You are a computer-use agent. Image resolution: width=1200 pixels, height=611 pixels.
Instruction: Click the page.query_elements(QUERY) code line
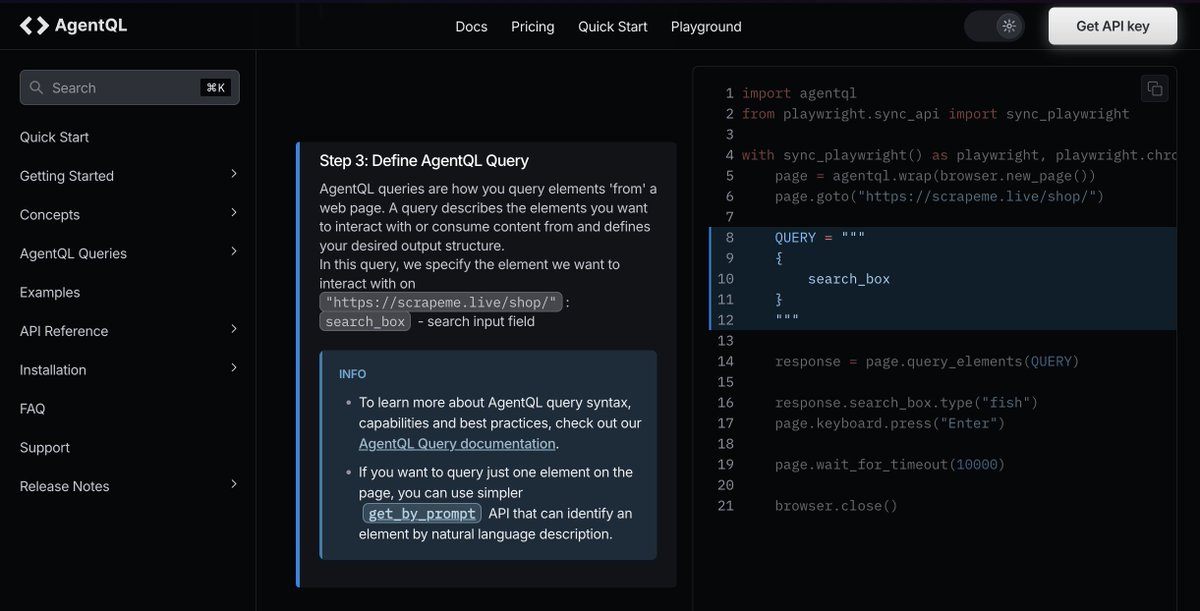[x=927, y=361]
